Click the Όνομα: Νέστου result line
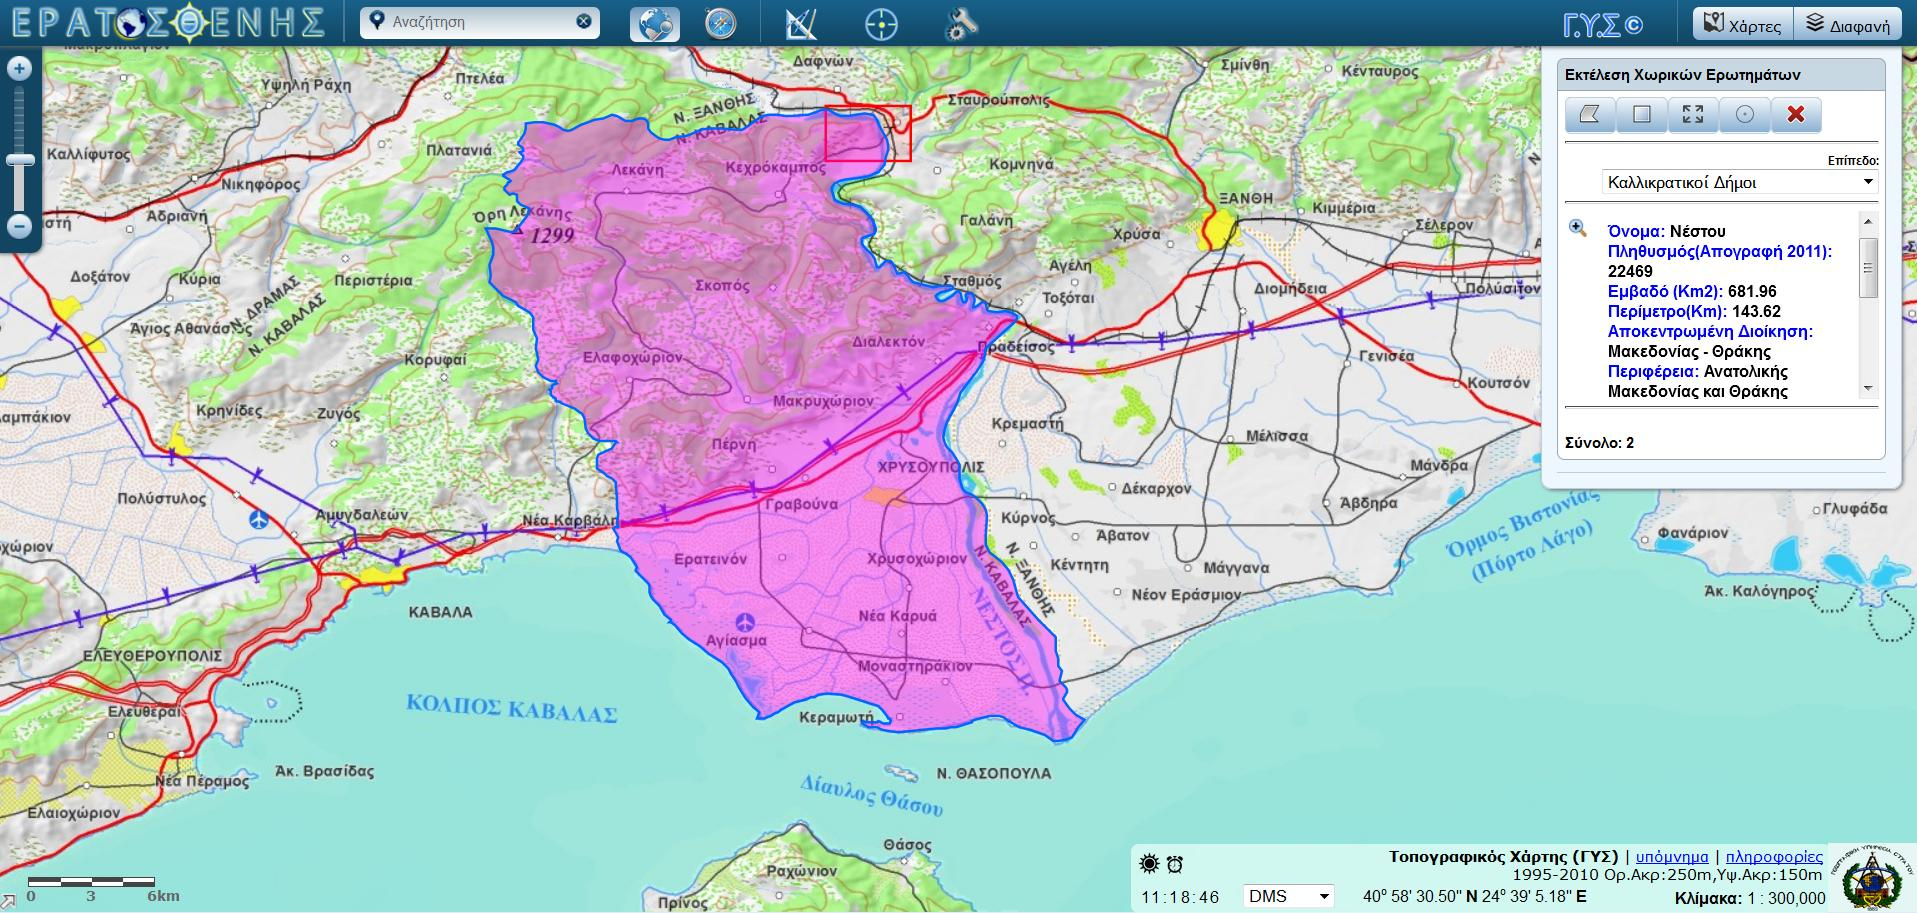1917x913 pixels. [1667, 231]
